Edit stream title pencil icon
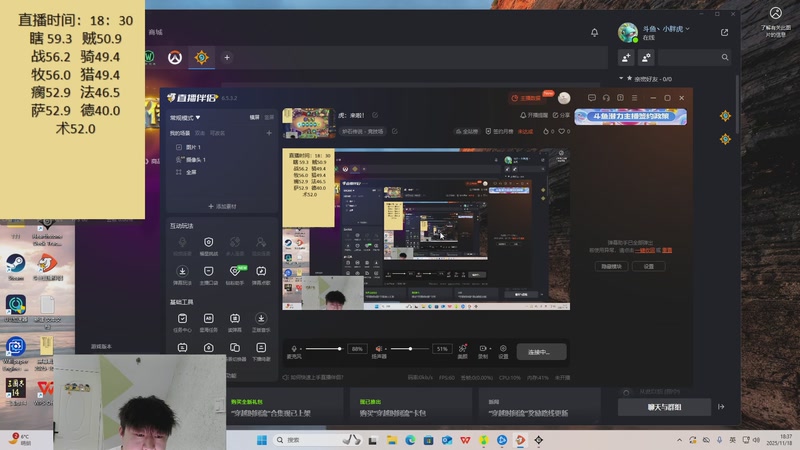Screen dimensions: 800x450 [x=375, y=115]
